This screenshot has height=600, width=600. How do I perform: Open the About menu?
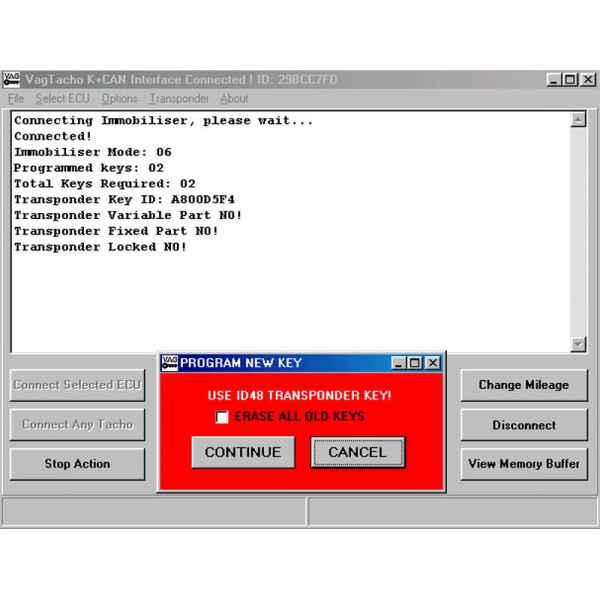point(234,99)
